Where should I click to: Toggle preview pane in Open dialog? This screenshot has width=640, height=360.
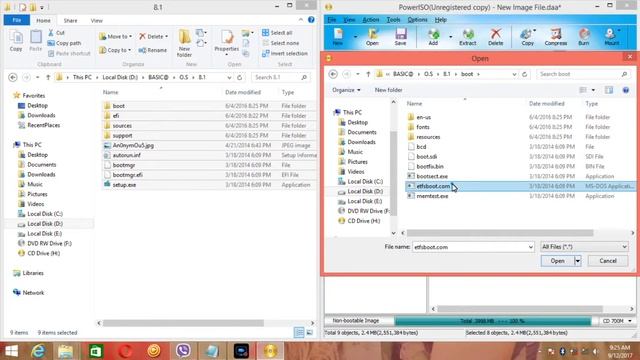(609, 90)
